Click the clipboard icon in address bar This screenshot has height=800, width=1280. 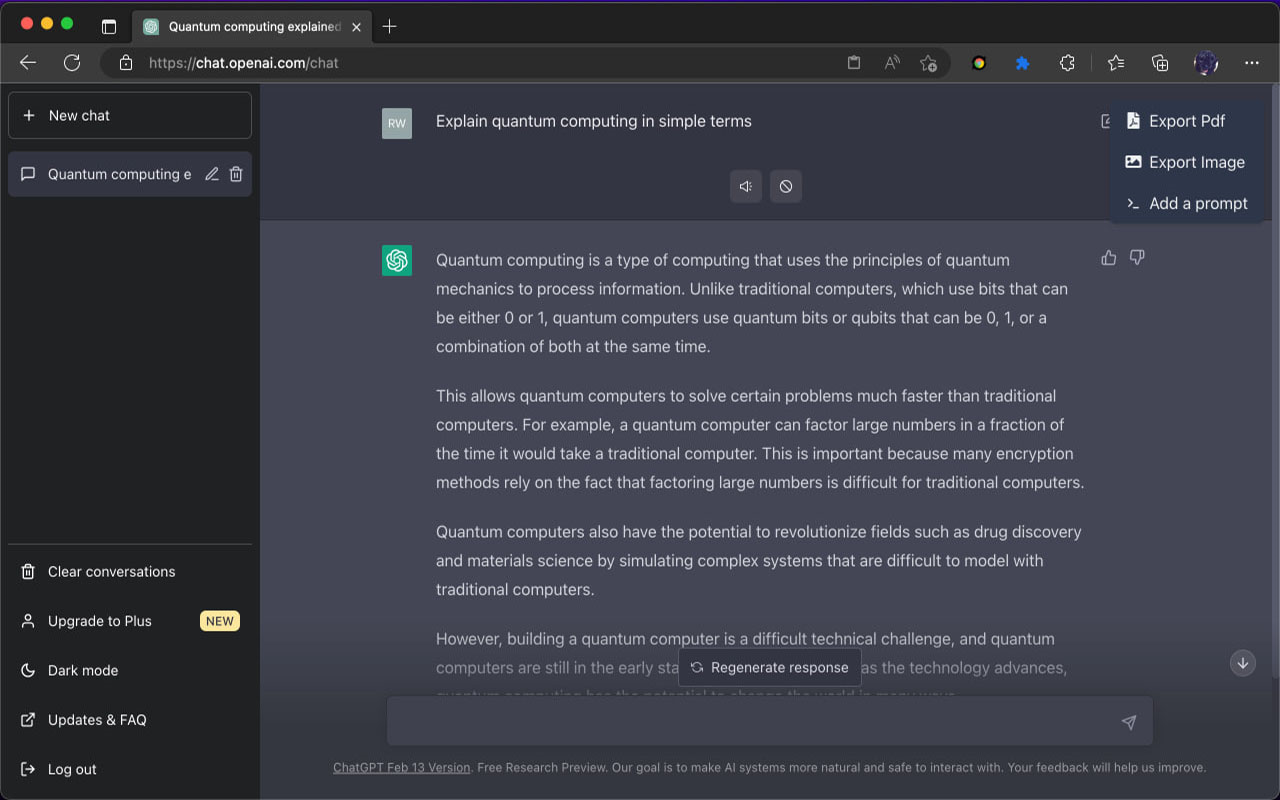click(854, 63)
